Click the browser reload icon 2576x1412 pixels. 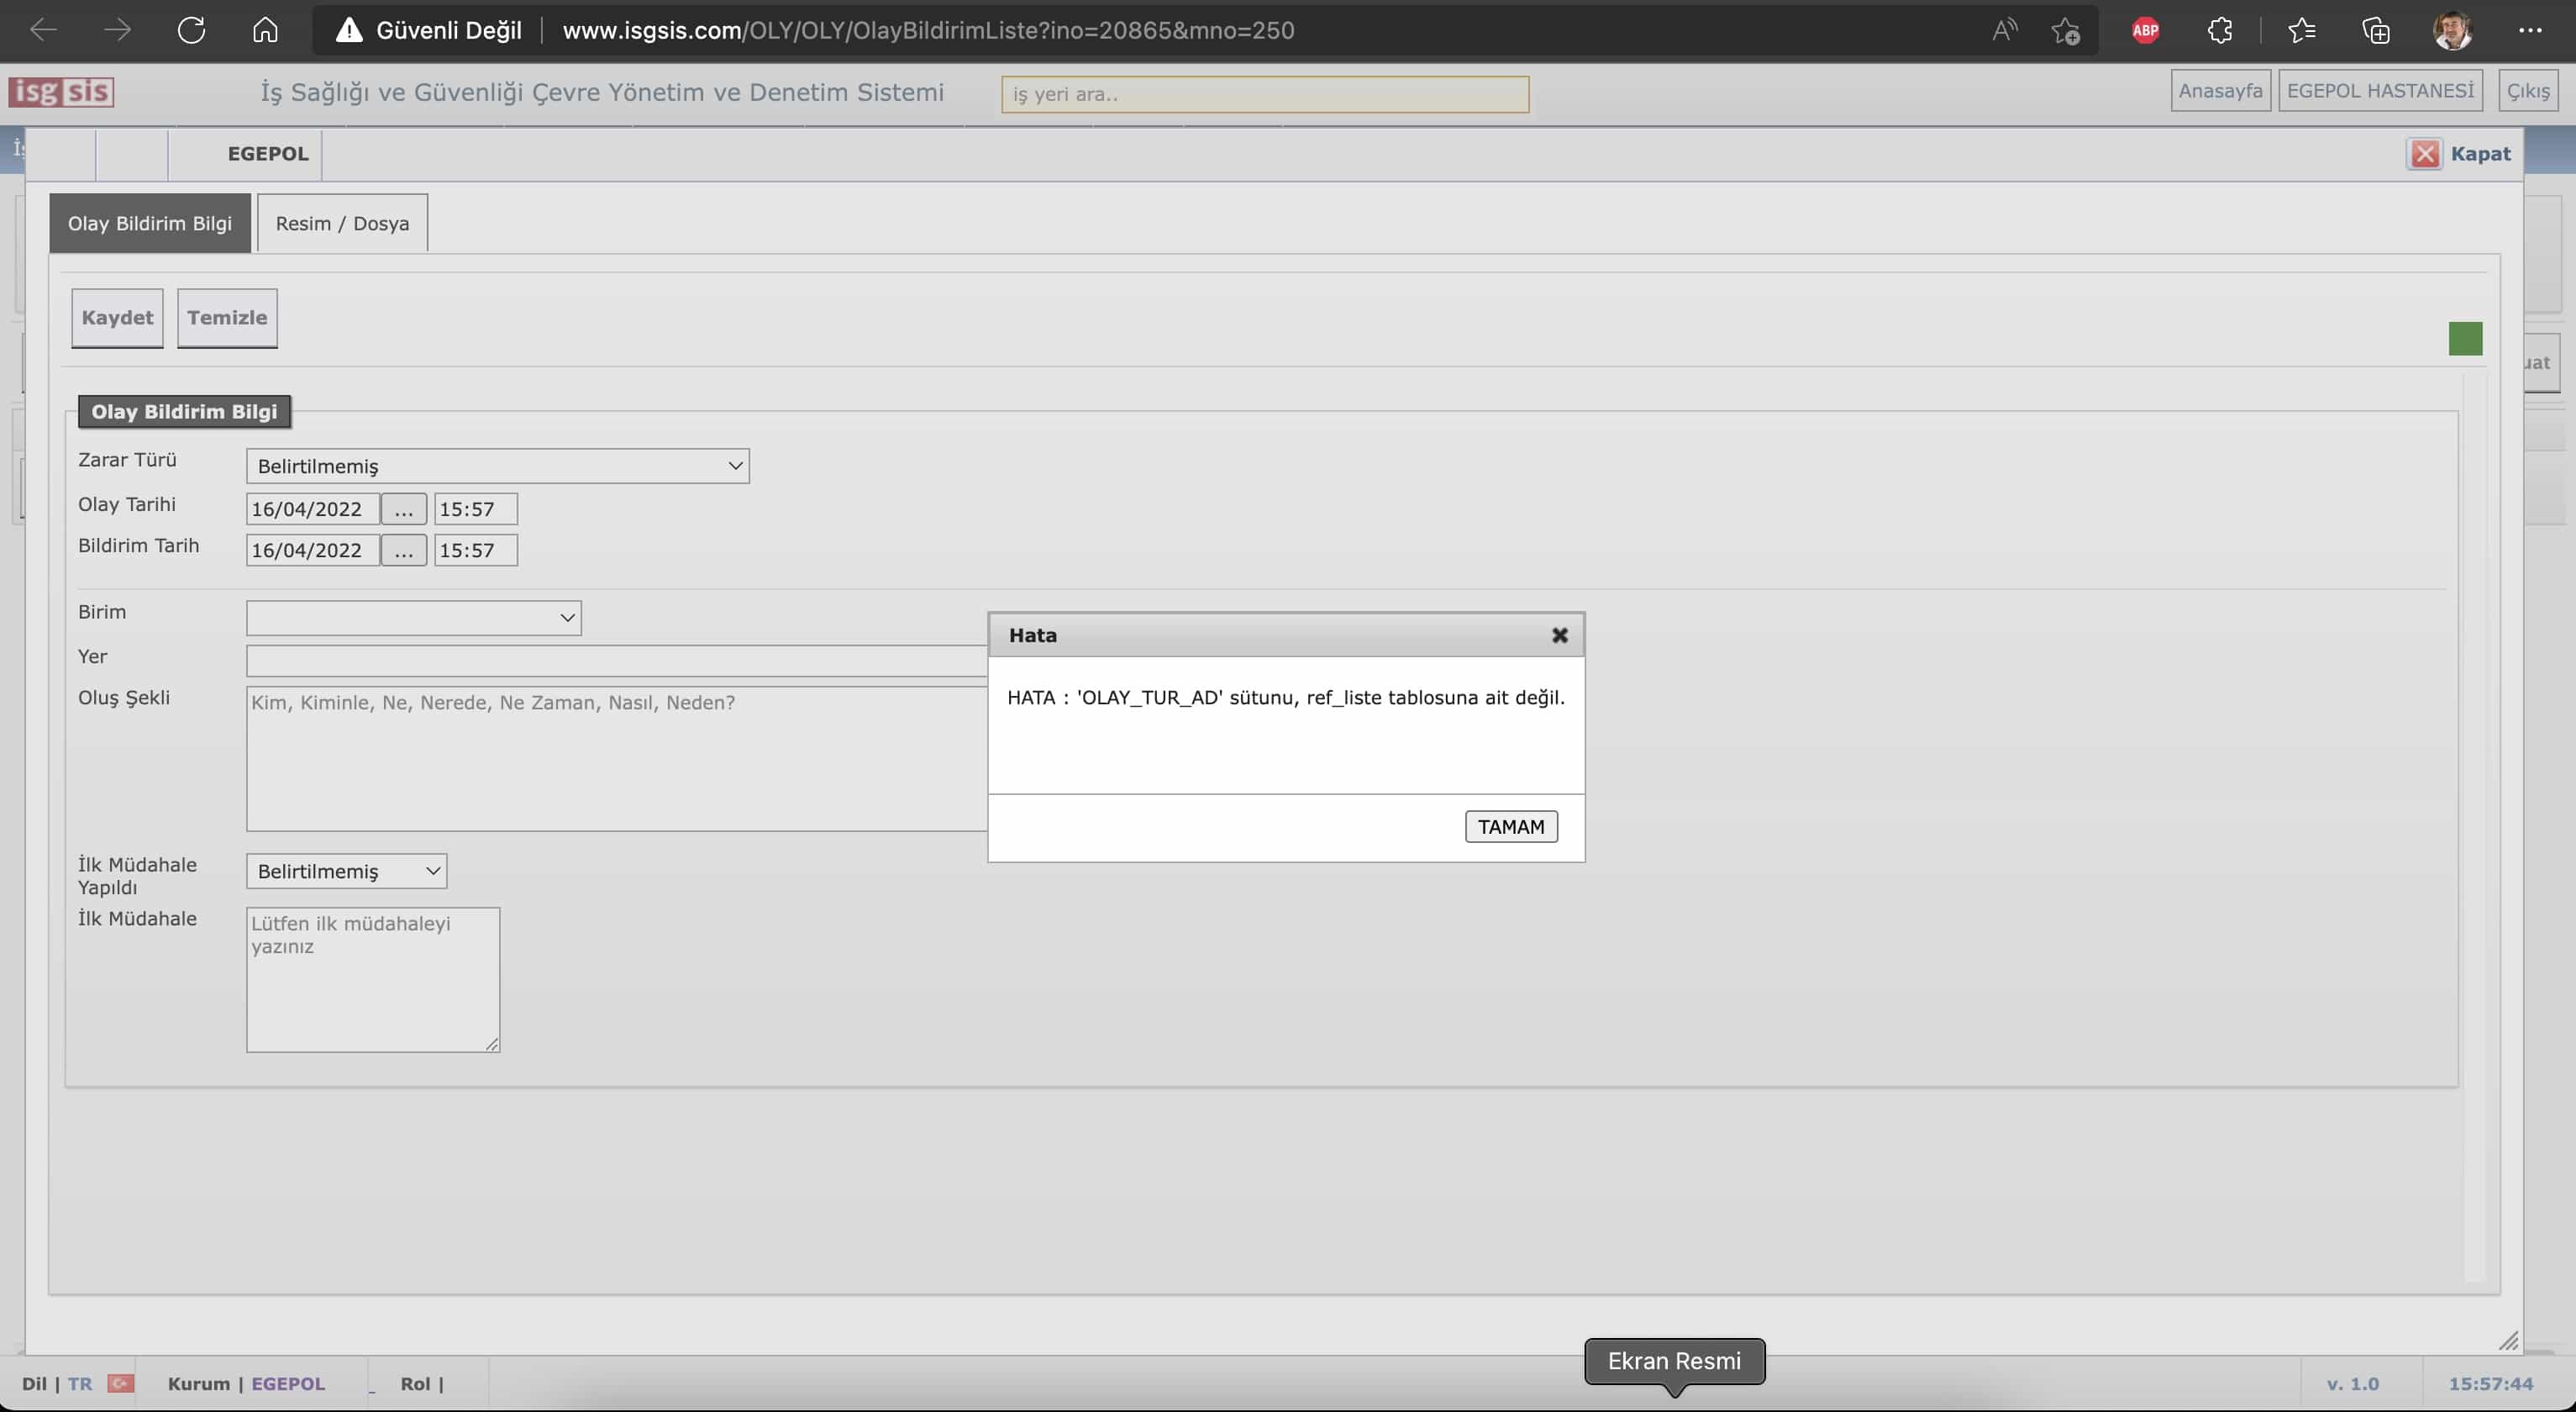click(191, 30)
